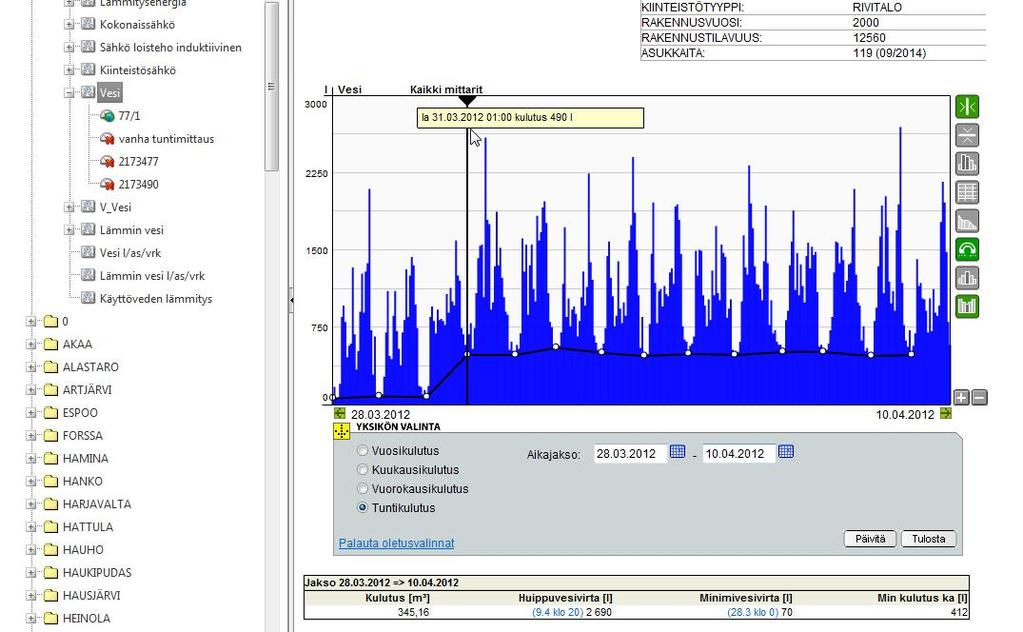Expand the AKAA folder
The image size is (1023, 632).
(x=31, y=344)
